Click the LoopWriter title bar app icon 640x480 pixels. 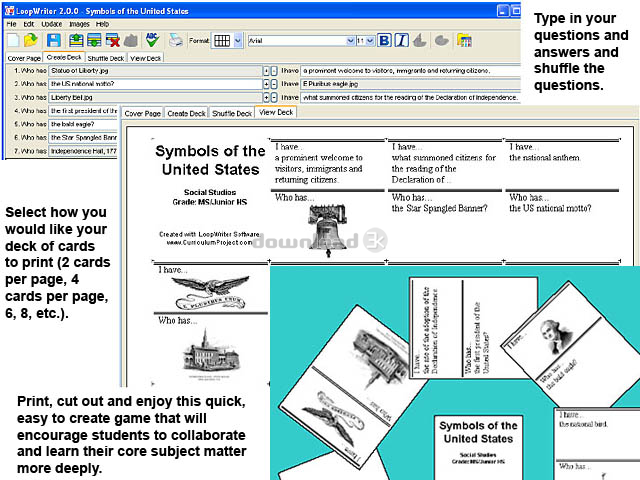pyautogui.click(x=9, y=11)
